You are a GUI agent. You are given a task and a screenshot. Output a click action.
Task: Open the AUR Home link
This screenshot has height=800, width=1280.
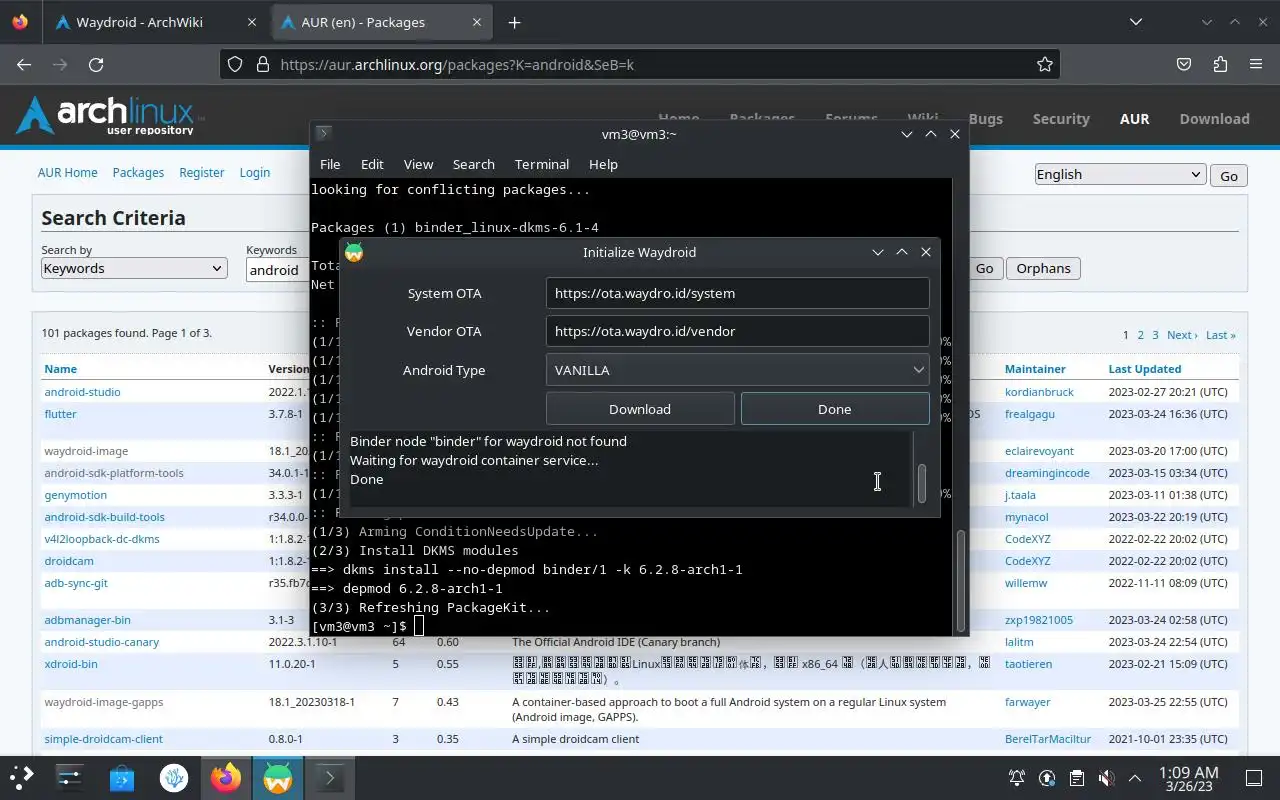pos(68,172)
